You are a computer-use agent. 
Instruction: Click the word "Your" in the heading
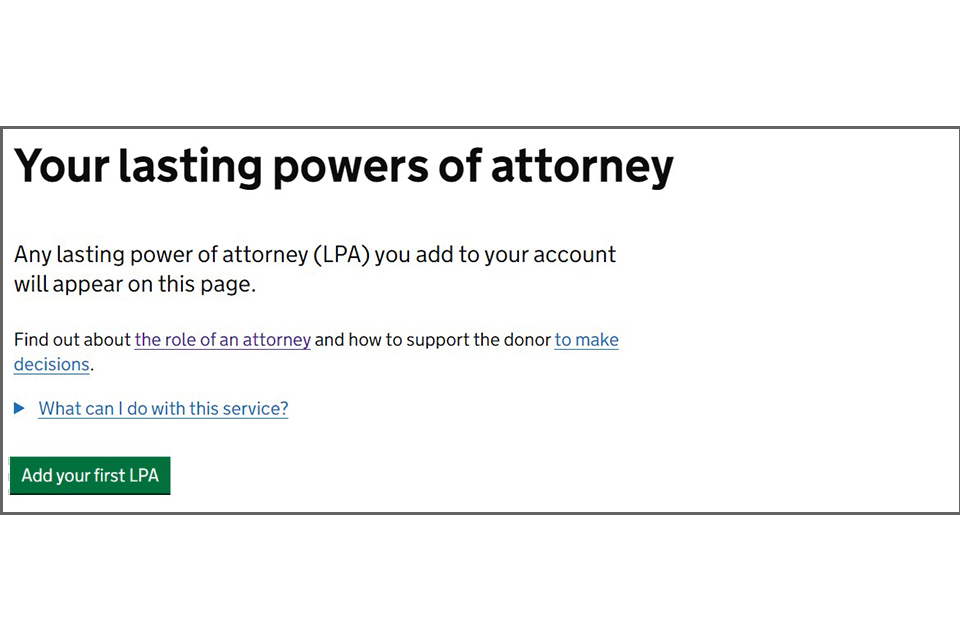coord(60,168)
